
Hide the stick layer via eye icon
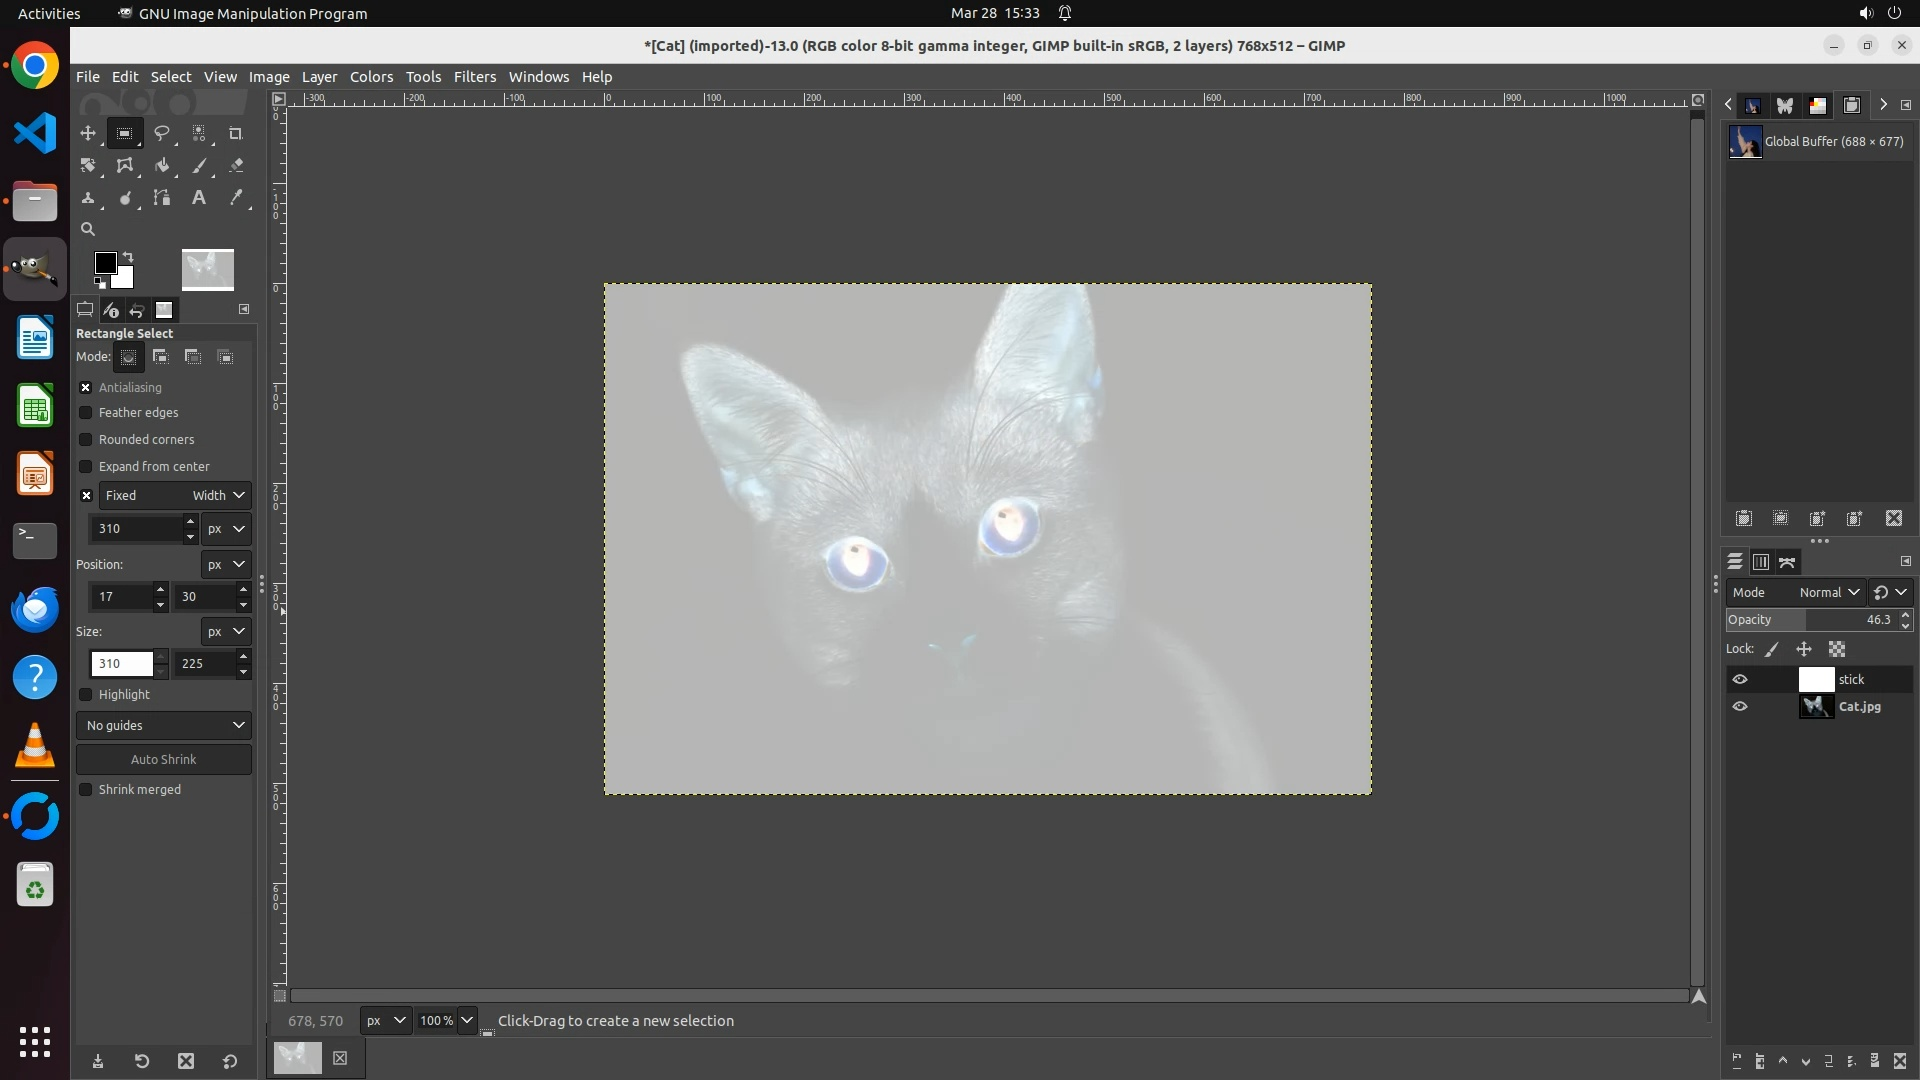point(1740,680)
